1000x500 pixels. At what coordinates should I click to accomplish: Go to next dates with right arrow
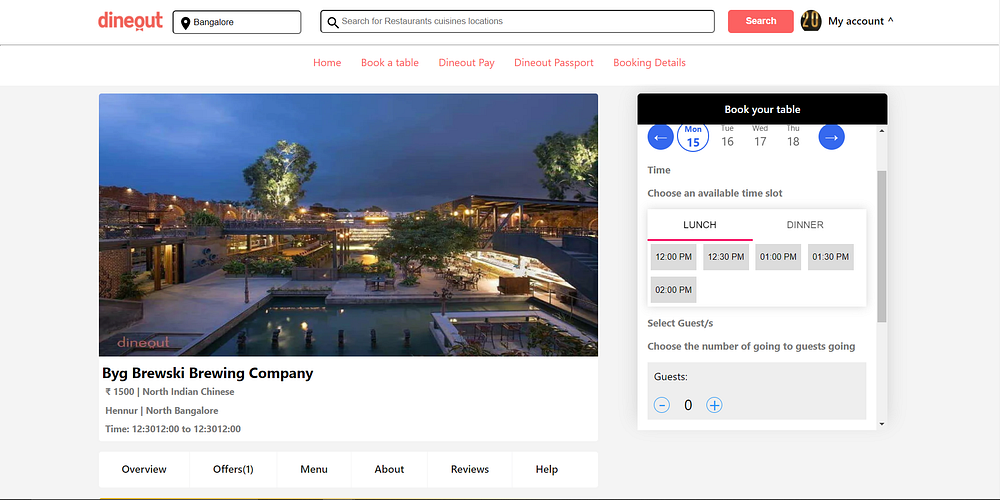(x=832, y=137)
